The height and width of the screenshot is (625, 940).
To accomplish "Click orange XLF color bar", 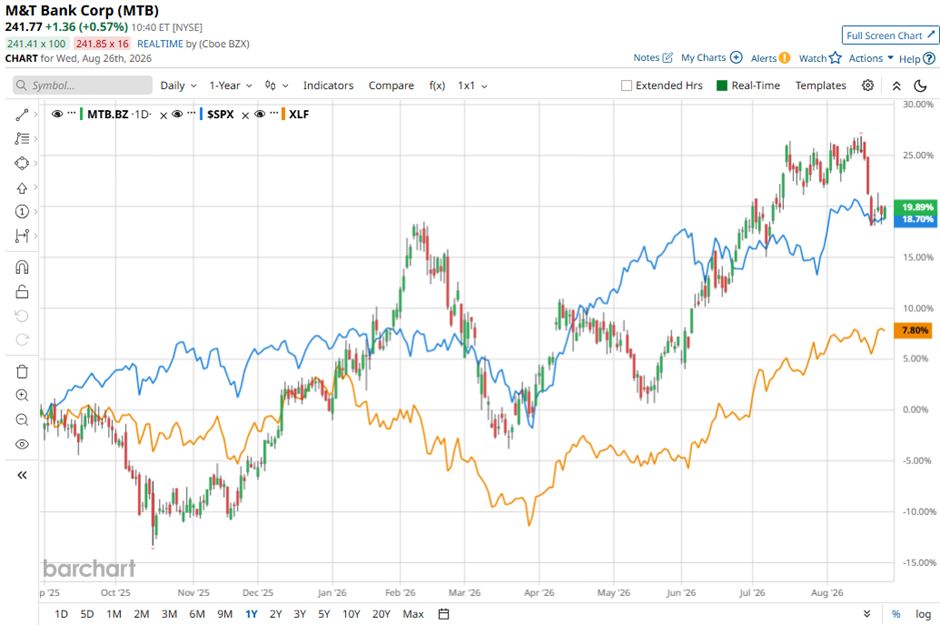I will (x=283, y=114).
